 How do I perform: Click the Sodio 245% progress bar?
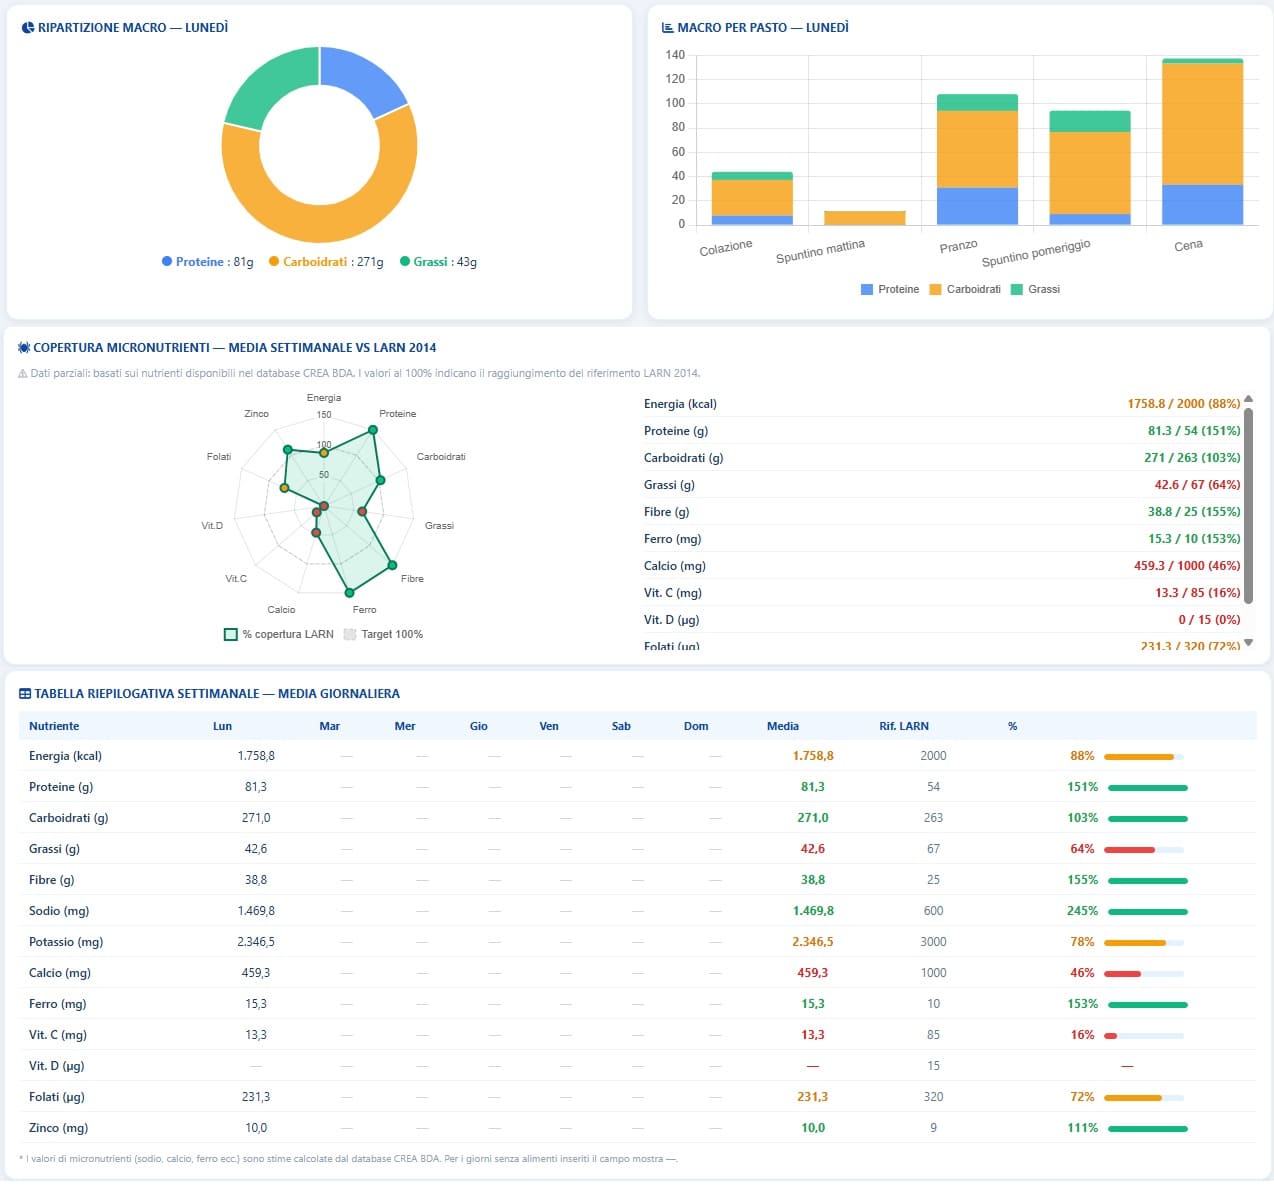(1148, 912)
